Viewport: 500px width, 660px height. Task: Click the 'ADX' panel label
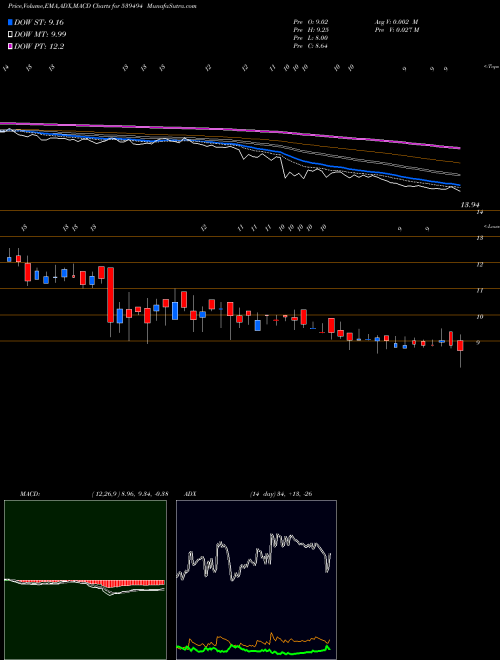tap(191, 494)
